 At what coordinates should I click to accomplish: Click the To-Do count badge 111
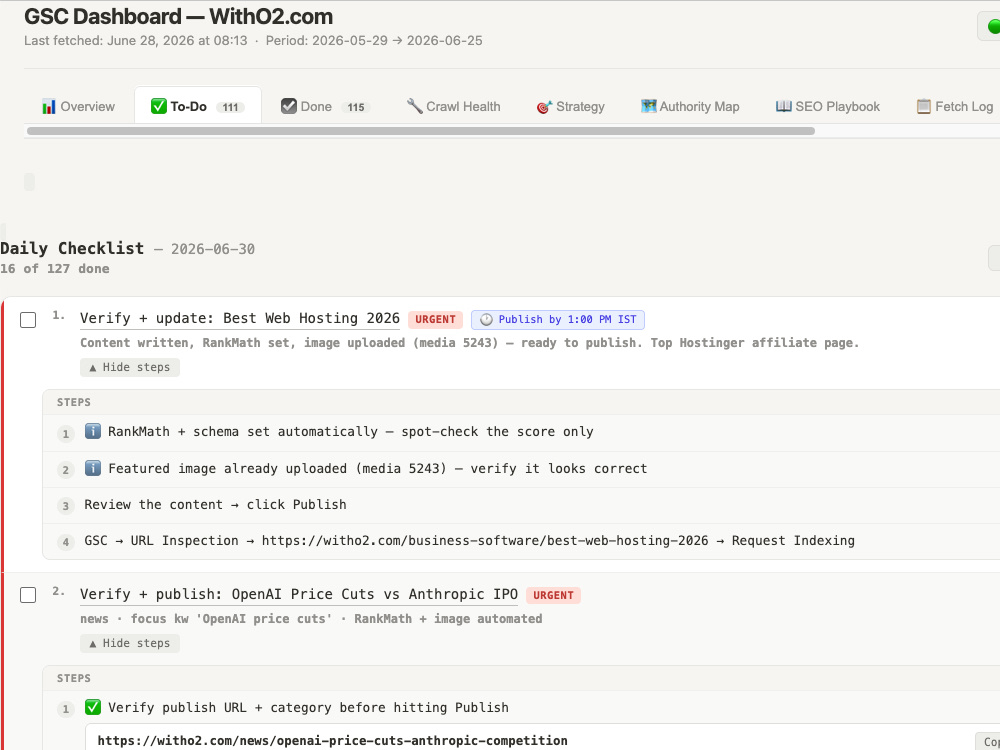pyautogui.click(x=230, y=107)
